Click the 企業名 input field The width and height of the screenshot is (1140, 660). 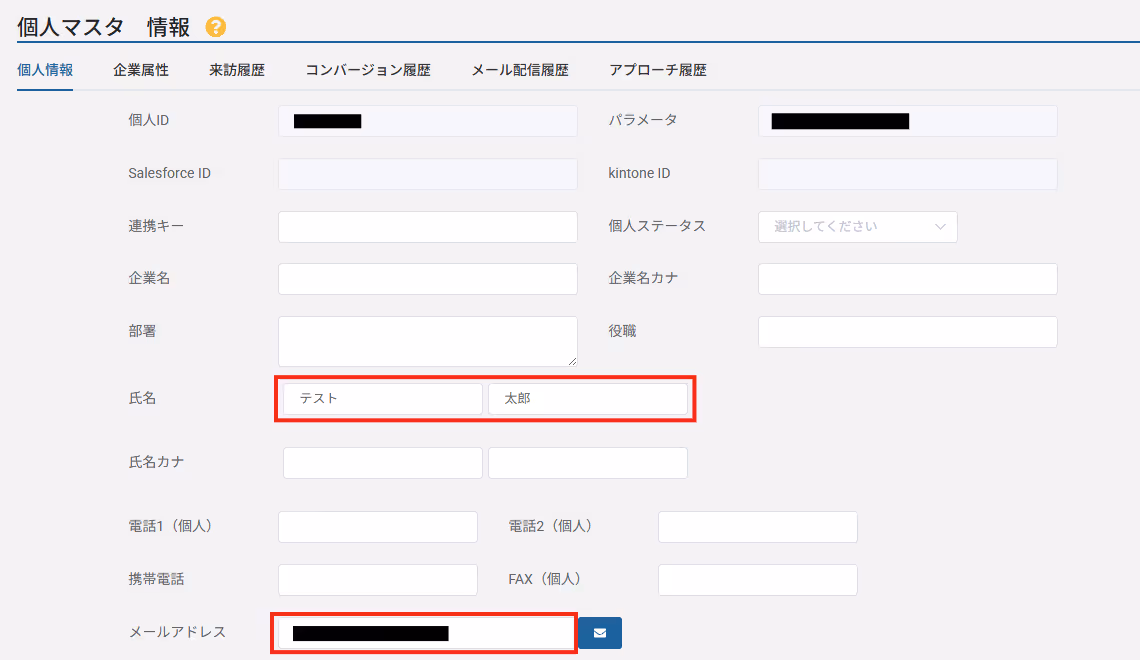click(428, 279)
